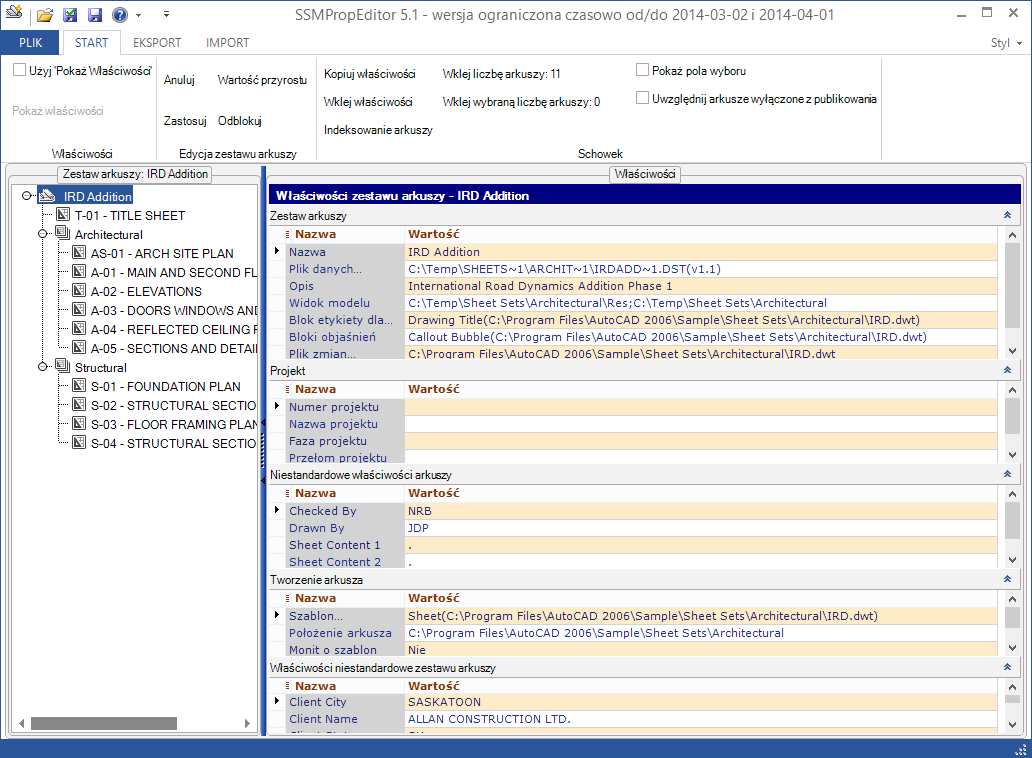Click the AS-01 ARCH SITE PLAN sheet icon
Viewport: 1032px width, 758px height.
79,253
